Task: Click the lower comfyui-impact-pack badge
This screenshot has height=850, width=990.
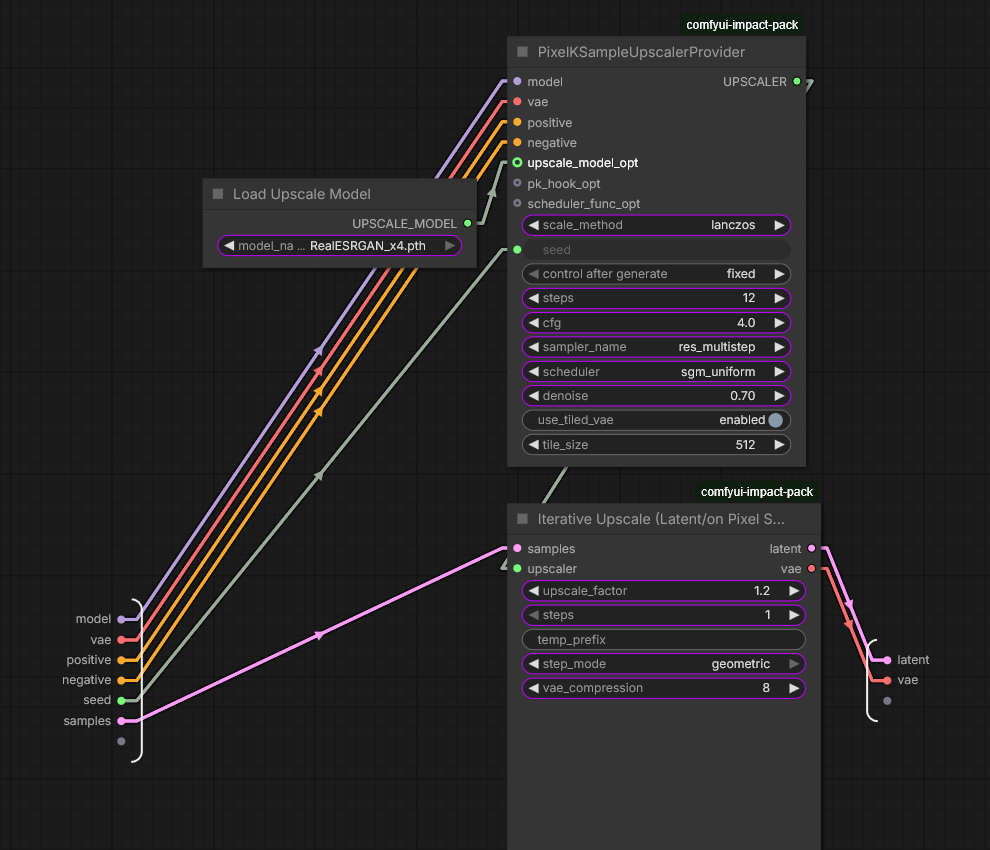Action: tap(756, 491)
